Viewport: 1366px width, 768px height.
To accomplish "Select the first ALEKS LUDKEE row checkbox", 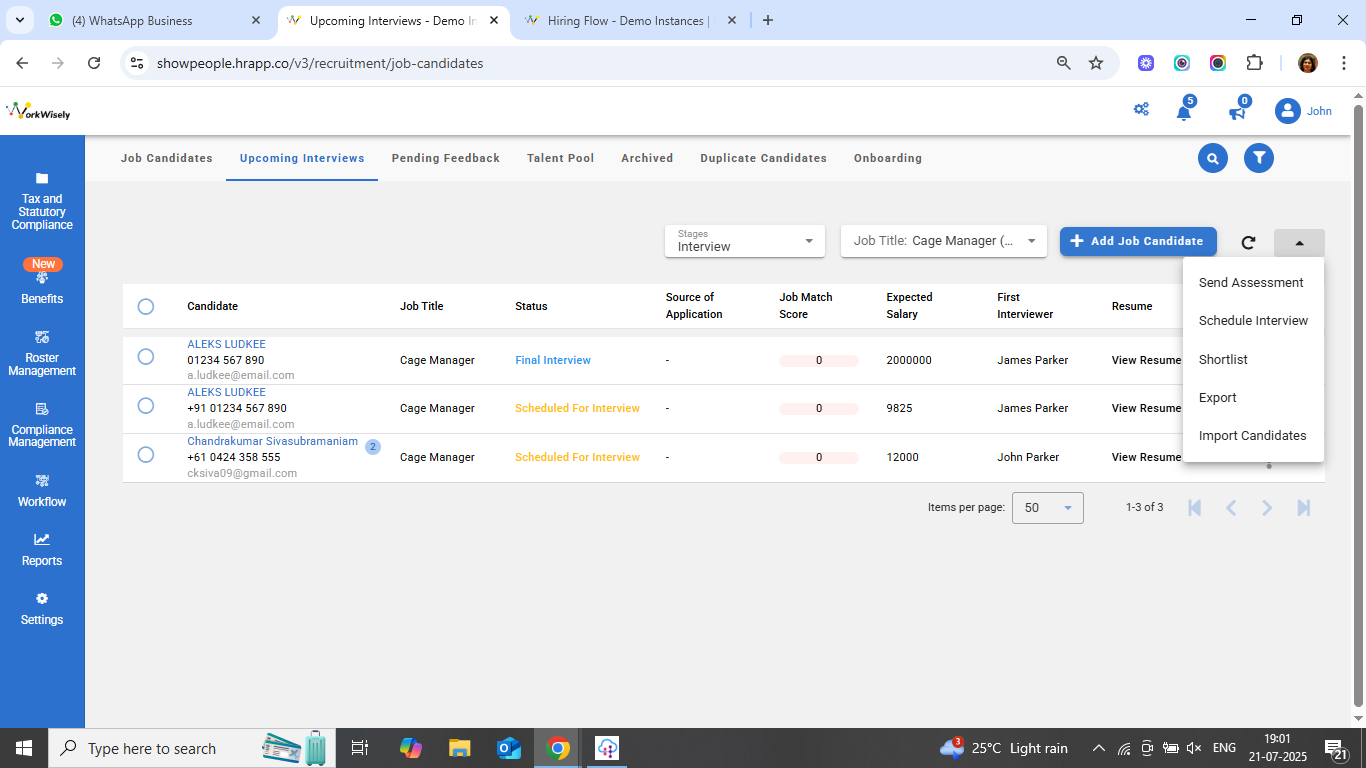I will pos(146,357).
